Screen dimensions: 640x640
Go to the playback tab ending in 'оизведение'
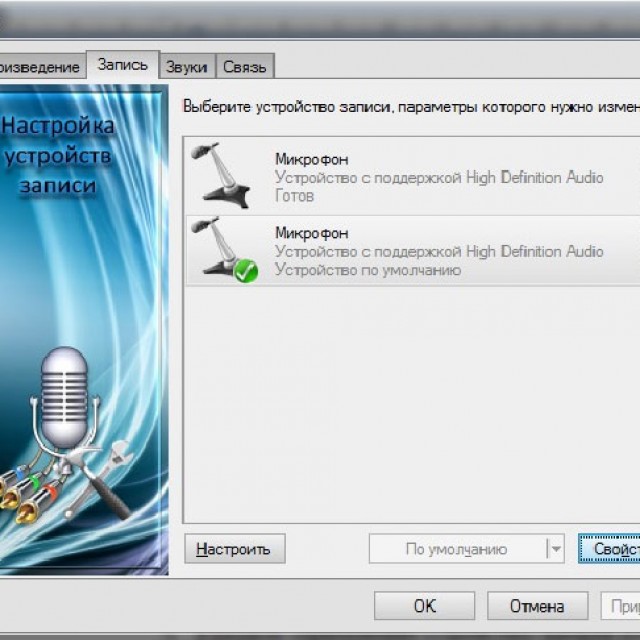[41, 67]
